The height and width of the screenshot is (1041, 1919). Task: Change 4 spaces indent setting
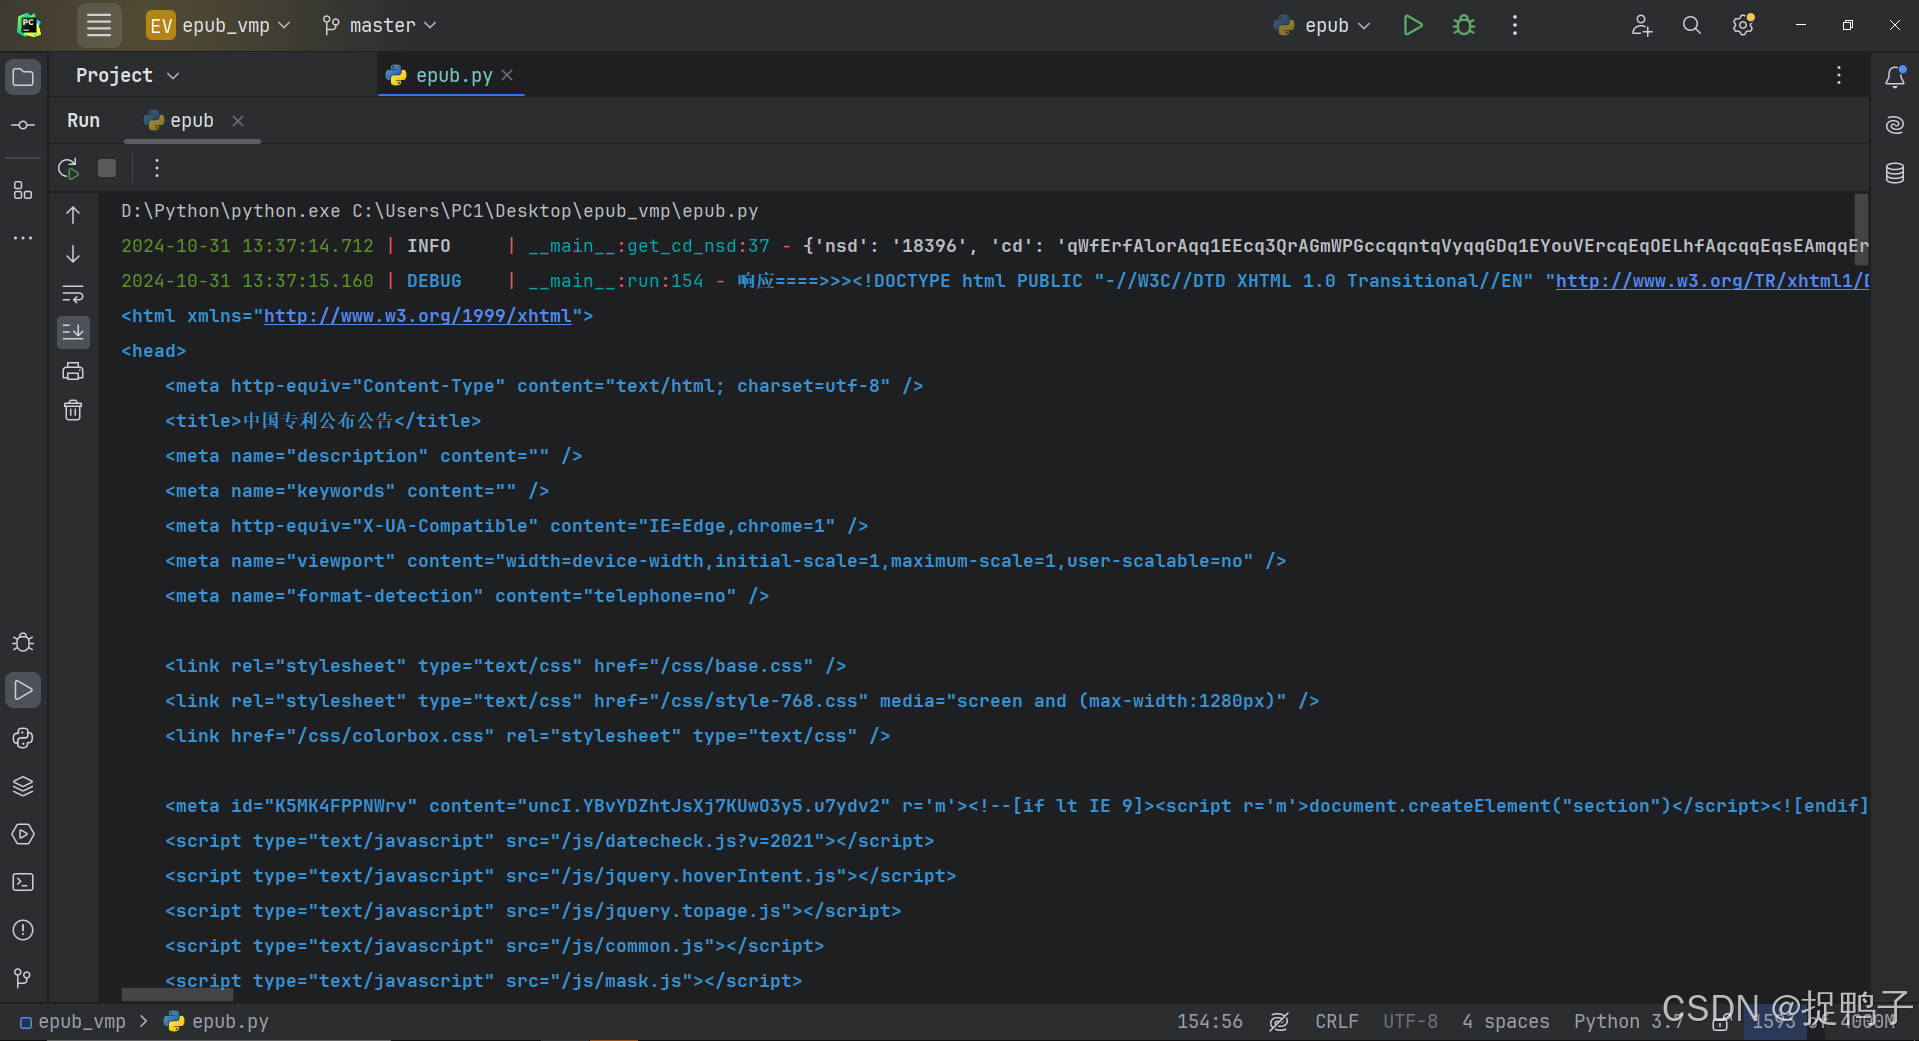click(1505, 1021)
